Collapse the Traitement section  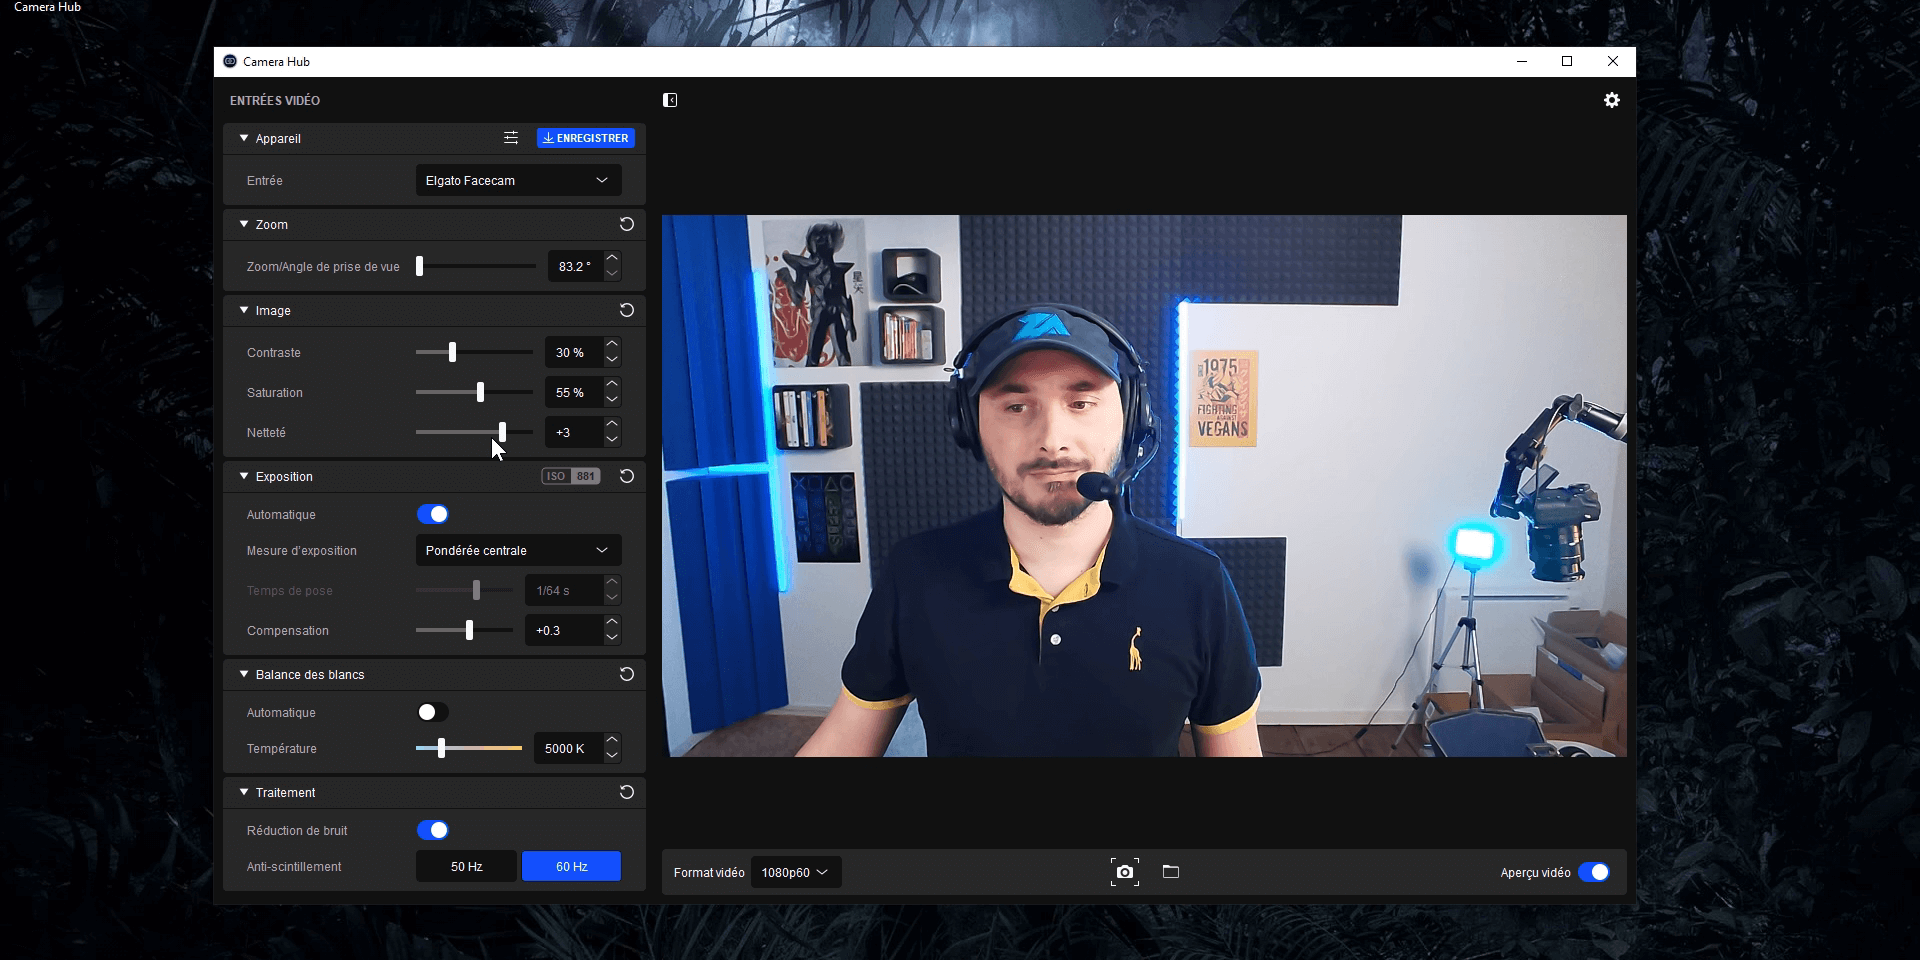(244, 792)
